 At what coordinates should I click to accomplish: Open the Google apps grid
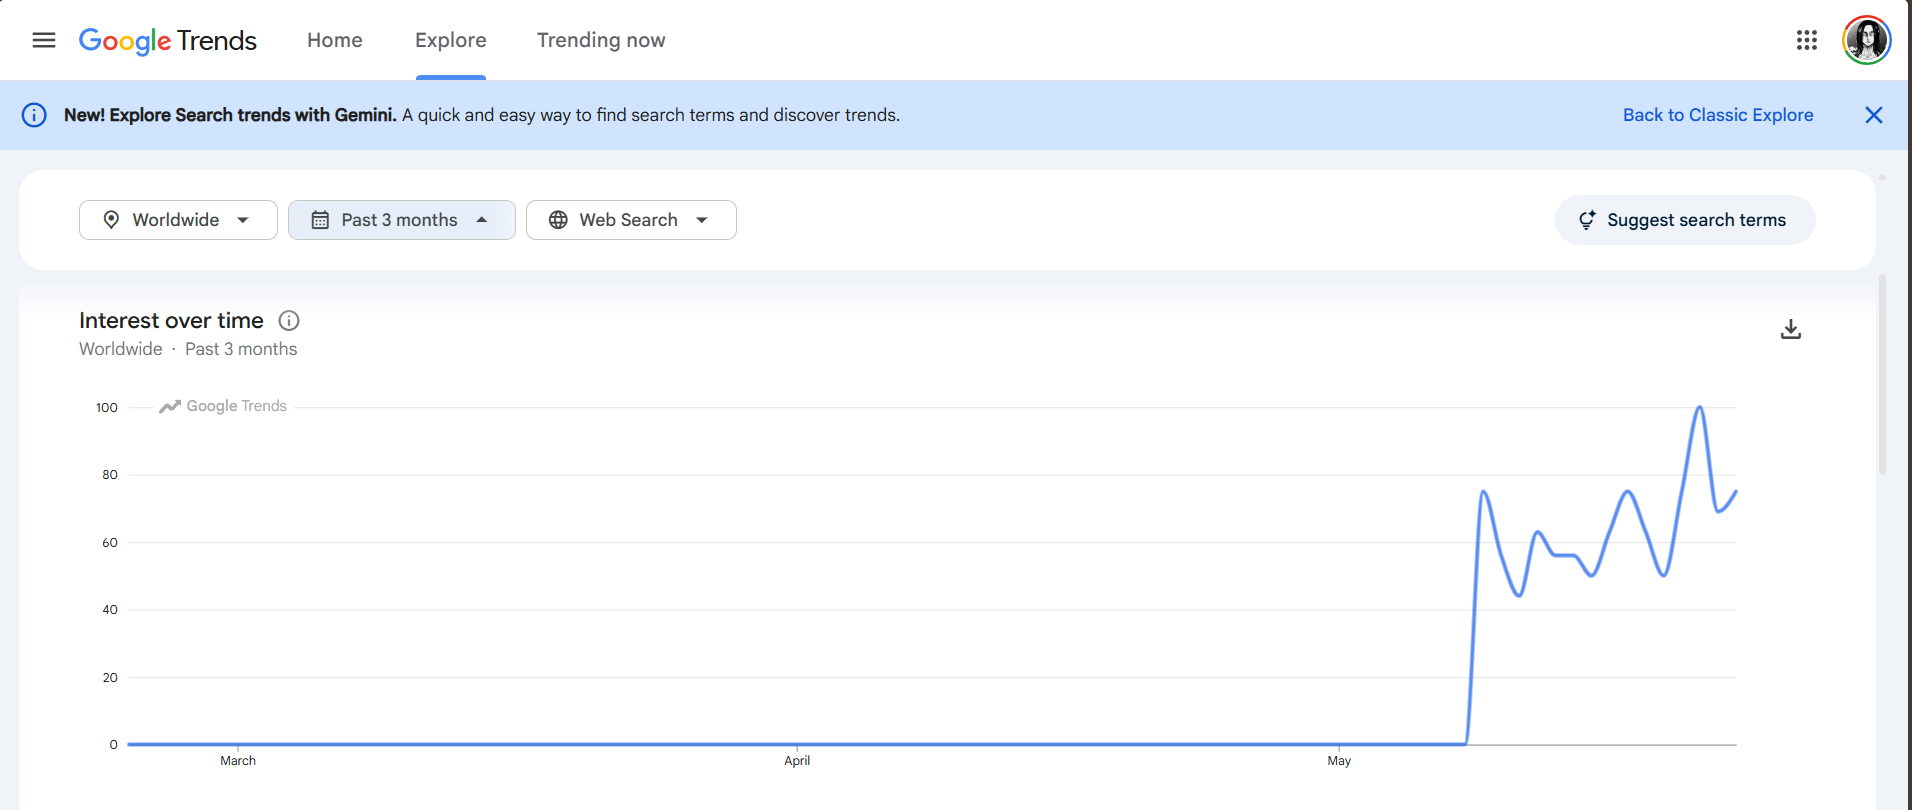click(x=1806, y=40)
